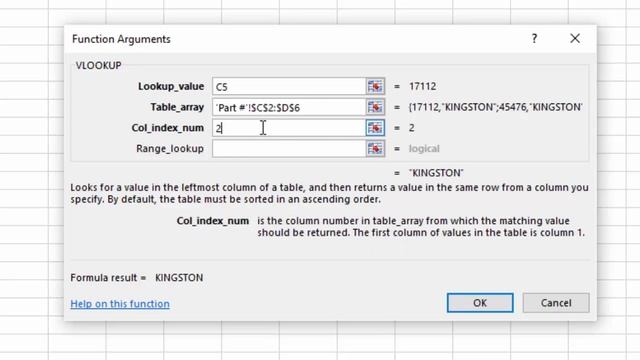Click the Lookup_value argument label
640x360 pixels.
pos(171,87)
